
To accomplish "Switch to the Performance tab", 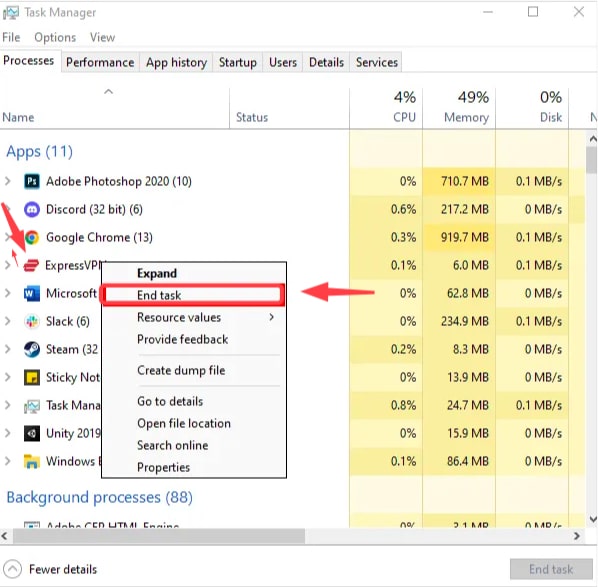I will [100, 62].
